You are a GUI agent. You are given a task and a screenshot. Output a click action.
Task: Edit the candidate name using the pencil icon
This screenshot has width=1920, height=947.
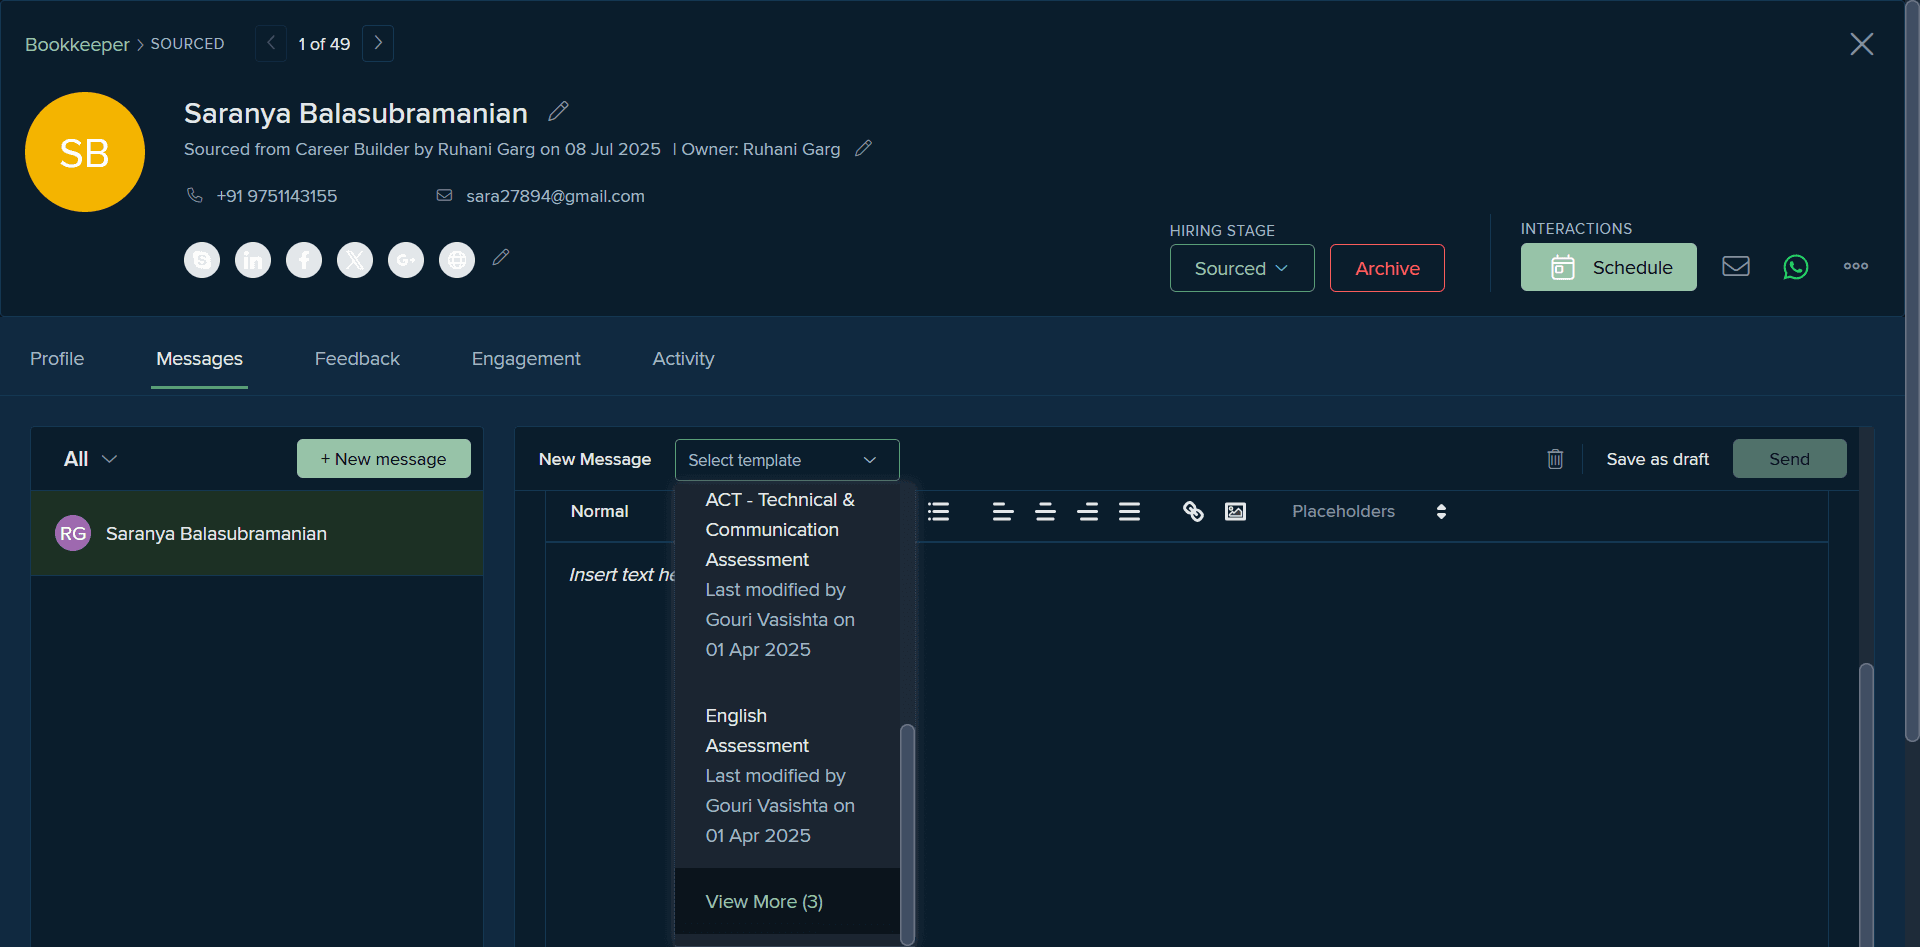tap(558, 111)
